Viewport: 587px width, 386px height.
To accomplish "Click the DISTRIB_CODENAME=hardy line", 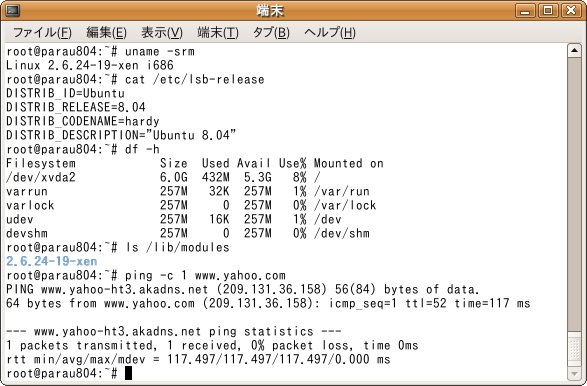I will (x=83, y=121).
